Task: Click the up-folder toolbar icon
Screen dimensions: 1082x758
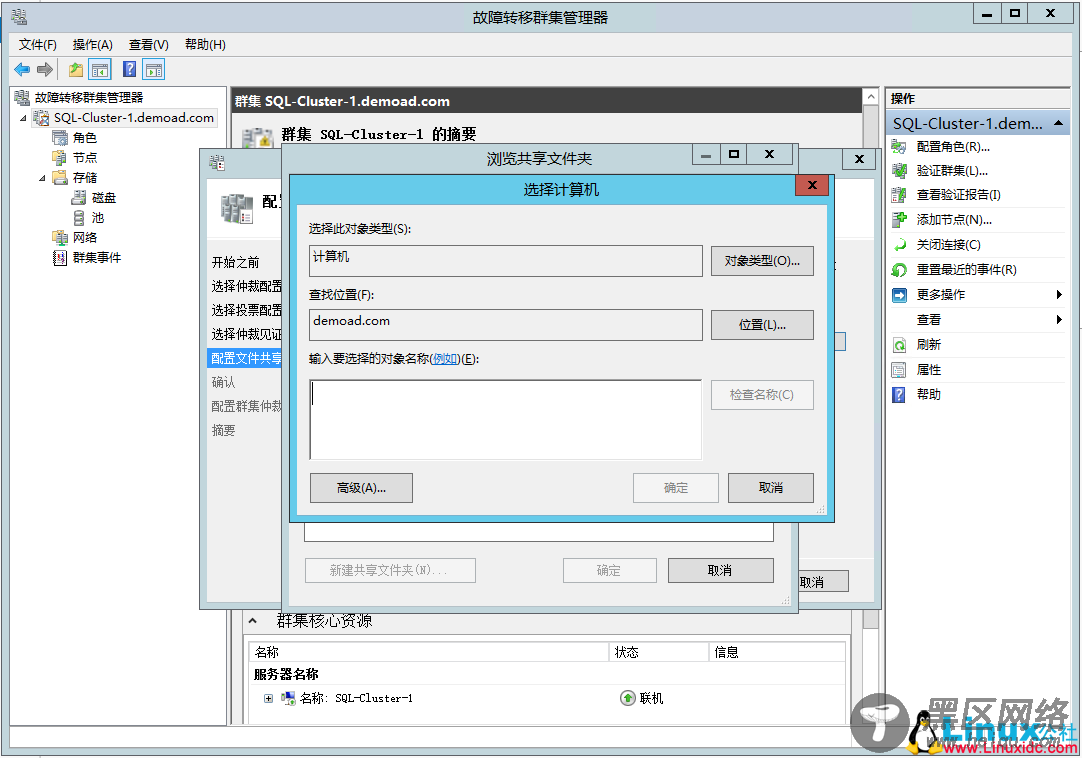Action: [76, 70]
